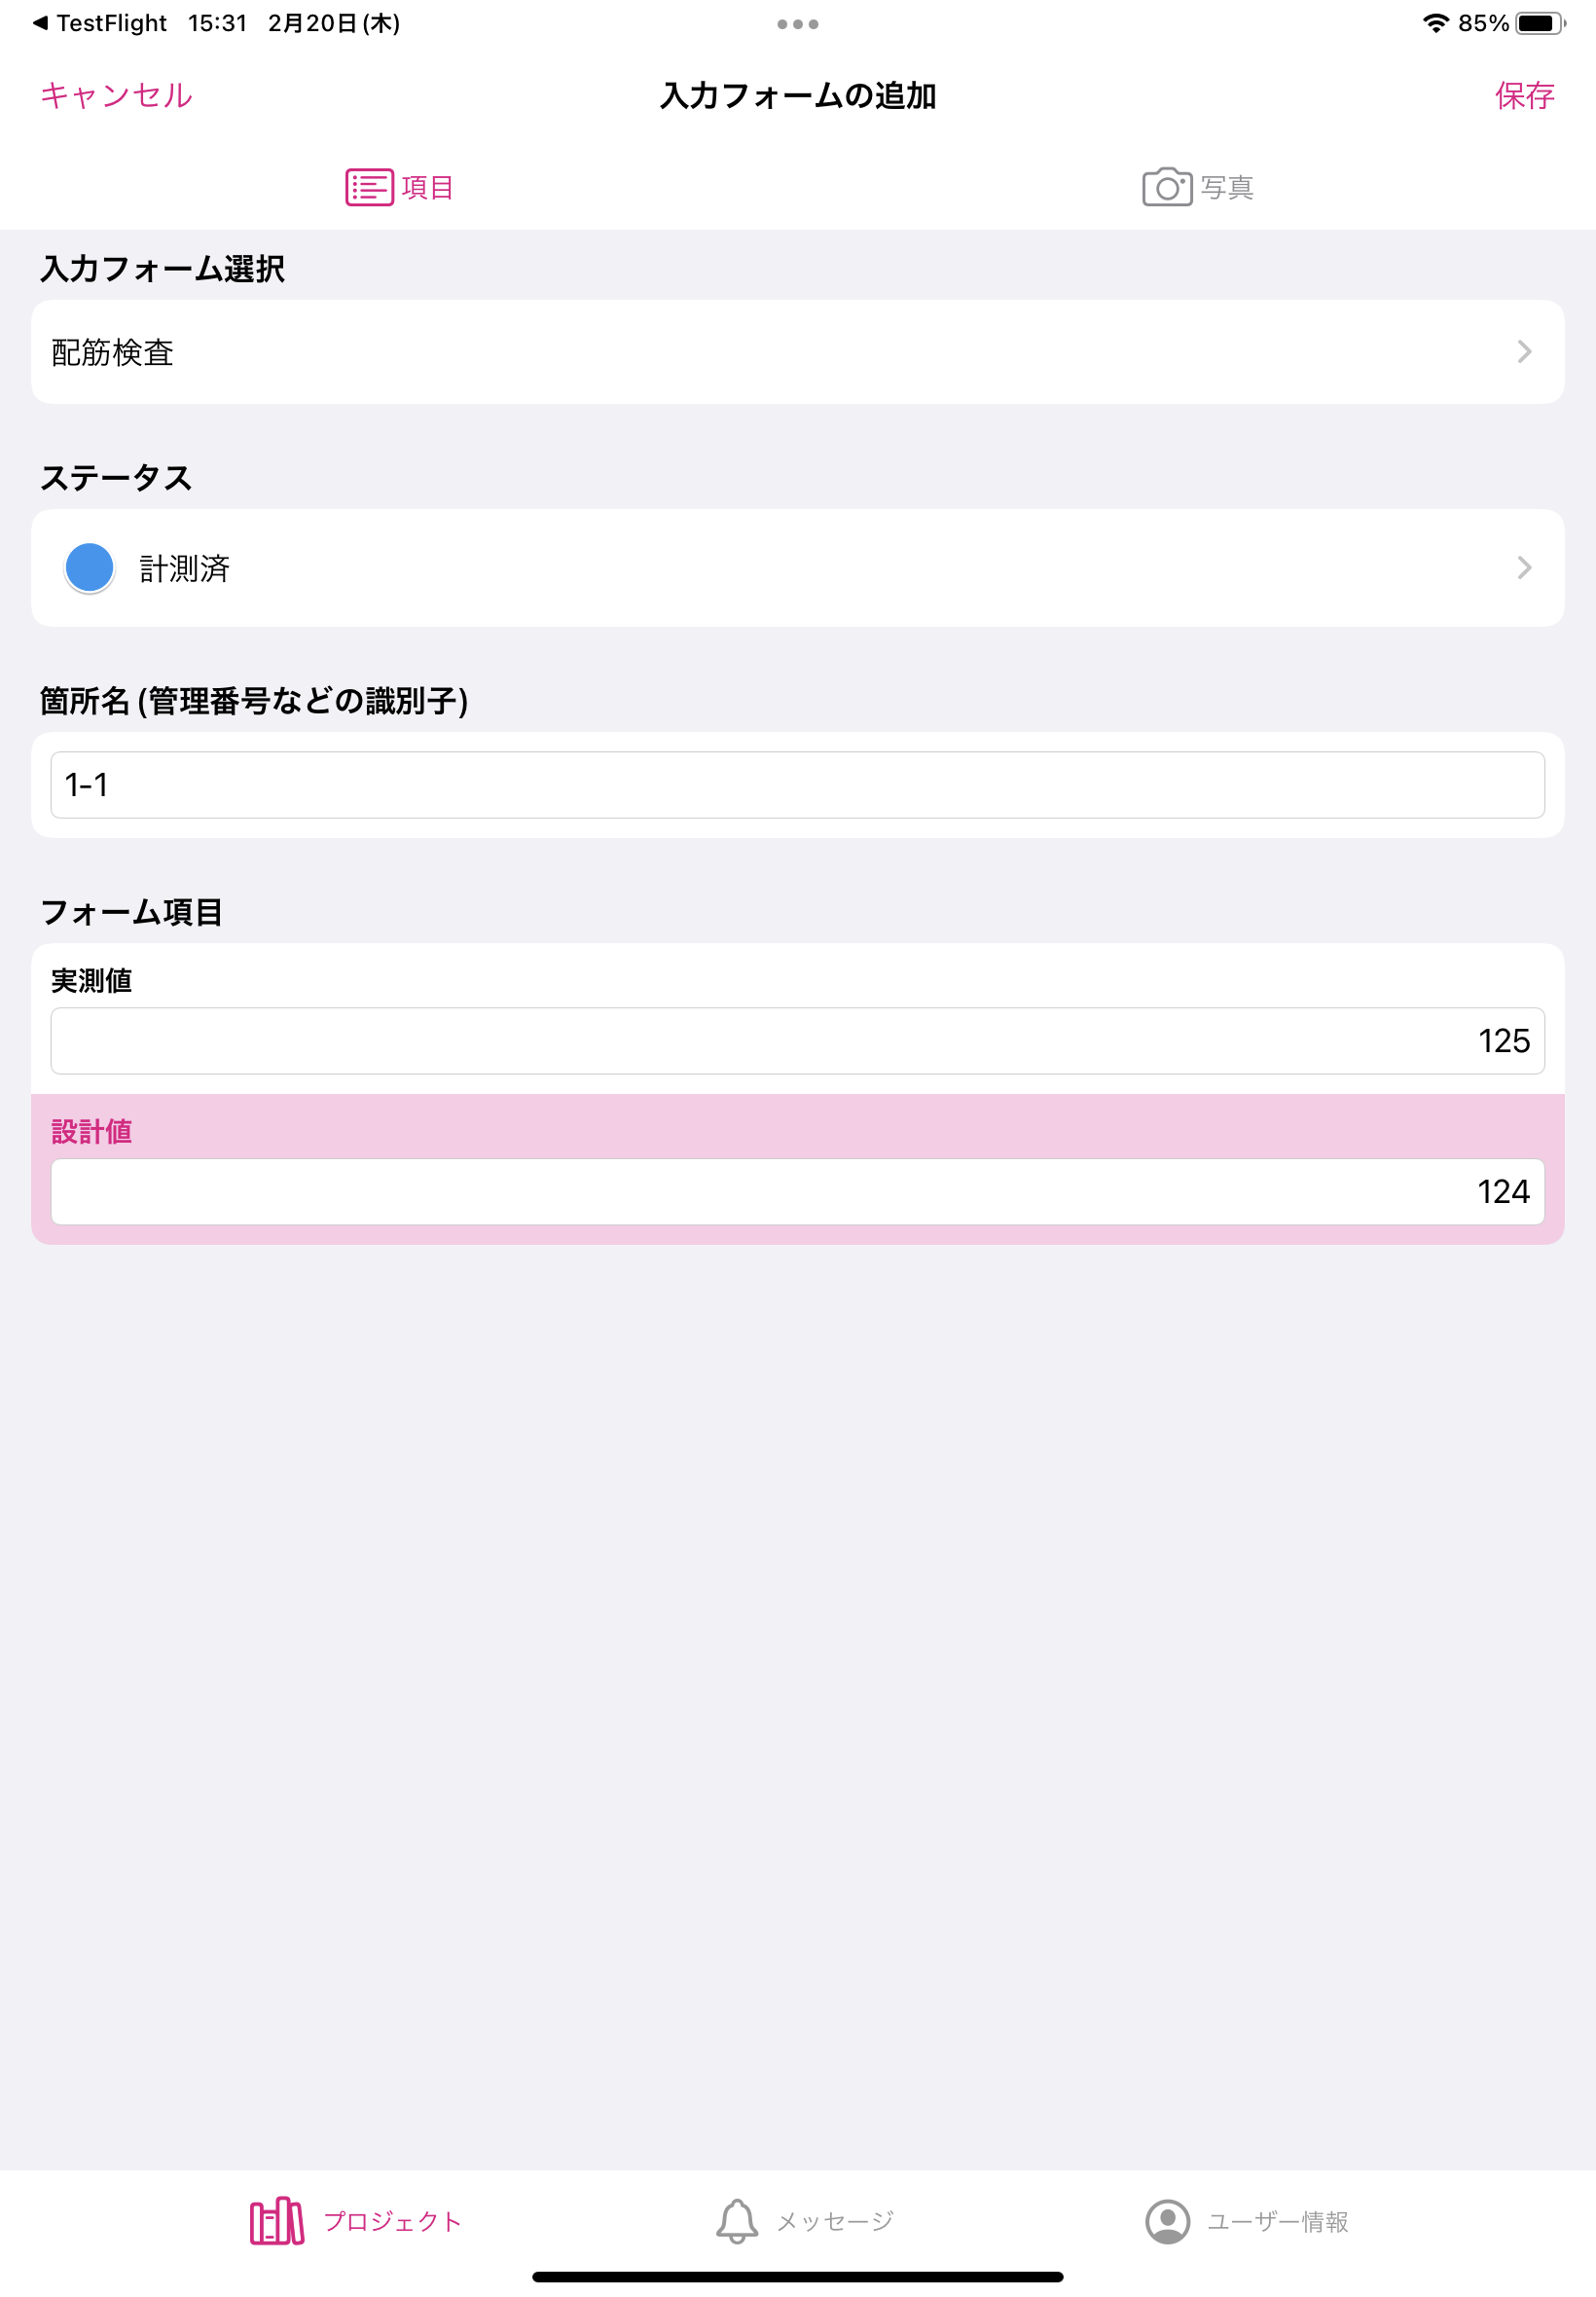This screenshot has width=1596, height=2297.
Task: Open the camera icon for 写真
Action: pyautogui.click(x=1167, y=187)
